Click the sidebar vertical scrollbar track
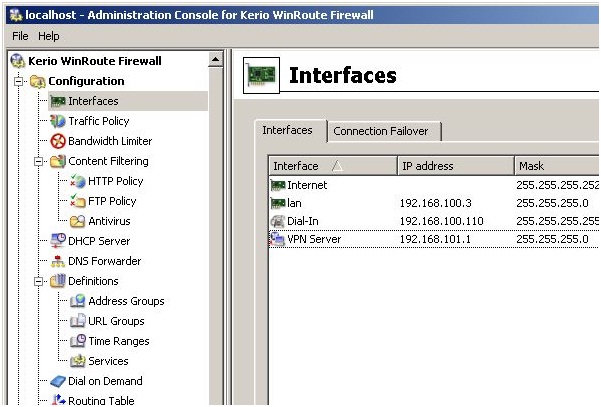This screenshot has height=407, width=601. pos(216,236)
